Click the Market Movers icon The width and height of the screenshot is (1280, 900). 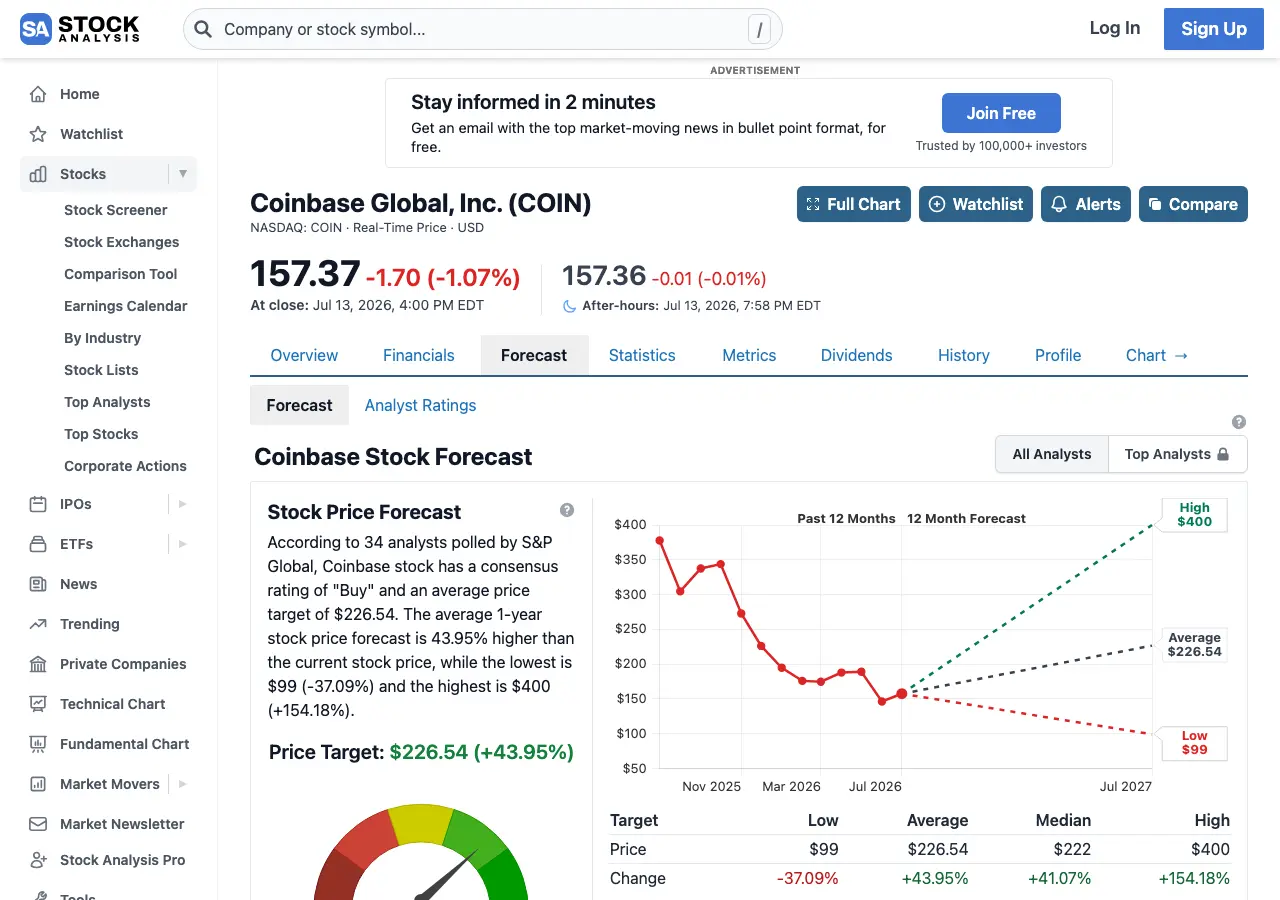(38, 784)
